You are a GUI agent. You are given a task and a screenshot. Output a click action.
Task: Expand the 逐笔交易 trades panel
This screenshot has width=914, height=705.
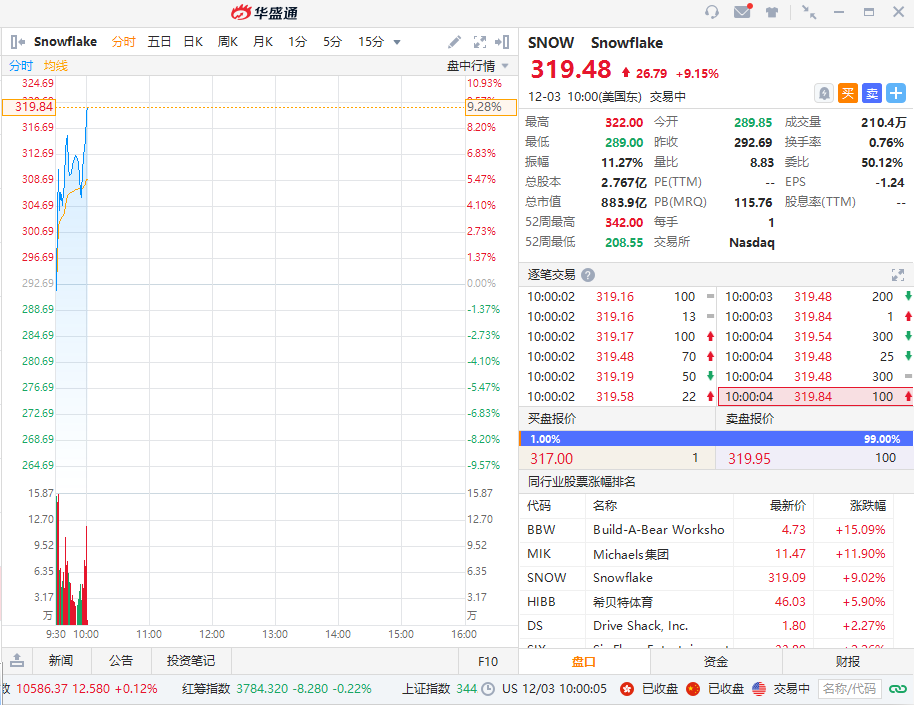click(x=897, y=275)
